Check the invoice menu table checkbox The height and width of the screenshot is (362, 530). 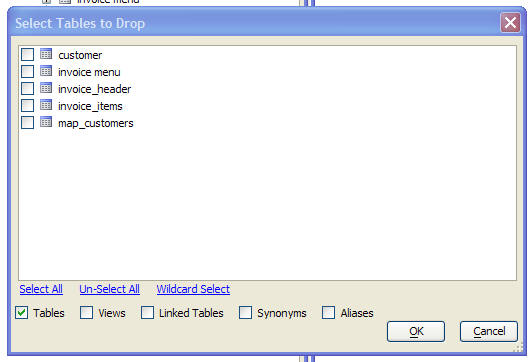tap(27, 71)
